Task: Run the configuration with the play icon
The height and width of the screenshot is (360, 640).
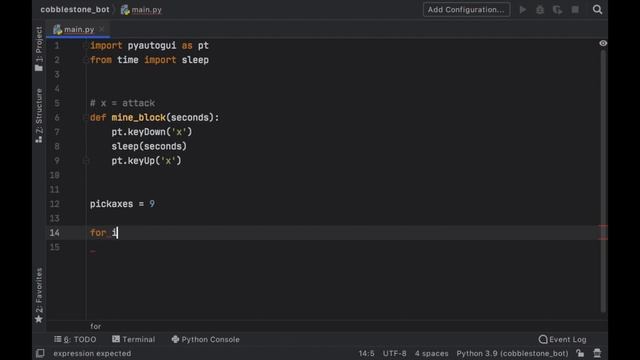Action: pos(523,10)
